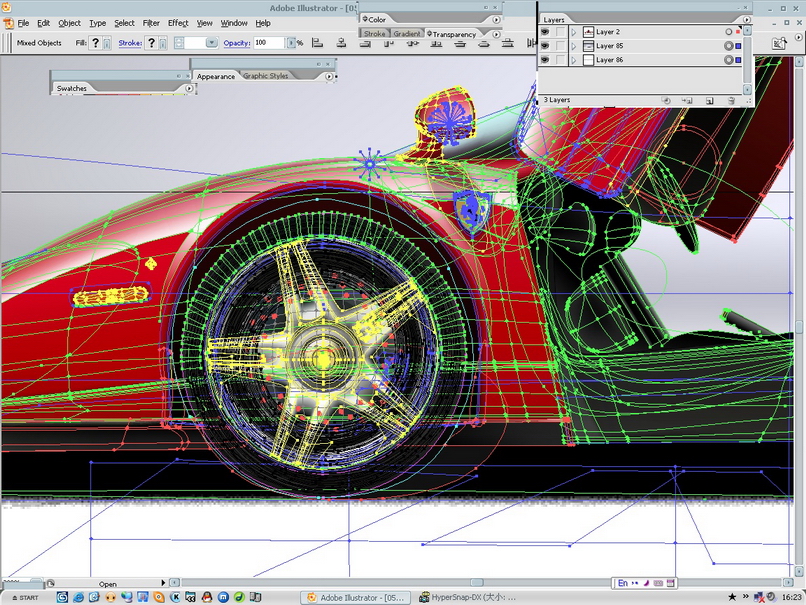
Task: Expand Layer 2 disclosure triangle
Action: click(574, 32)
